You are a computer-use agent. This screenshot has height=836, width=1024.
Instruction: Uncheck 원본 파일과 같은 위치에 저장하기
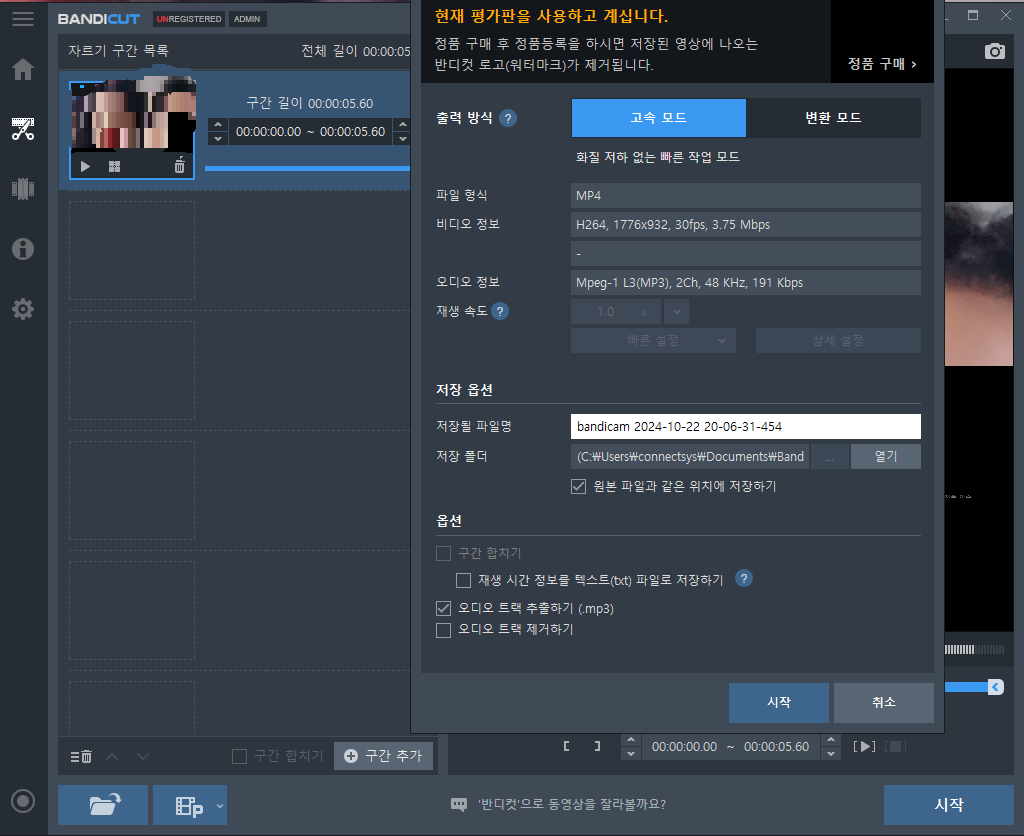point(578,487)
